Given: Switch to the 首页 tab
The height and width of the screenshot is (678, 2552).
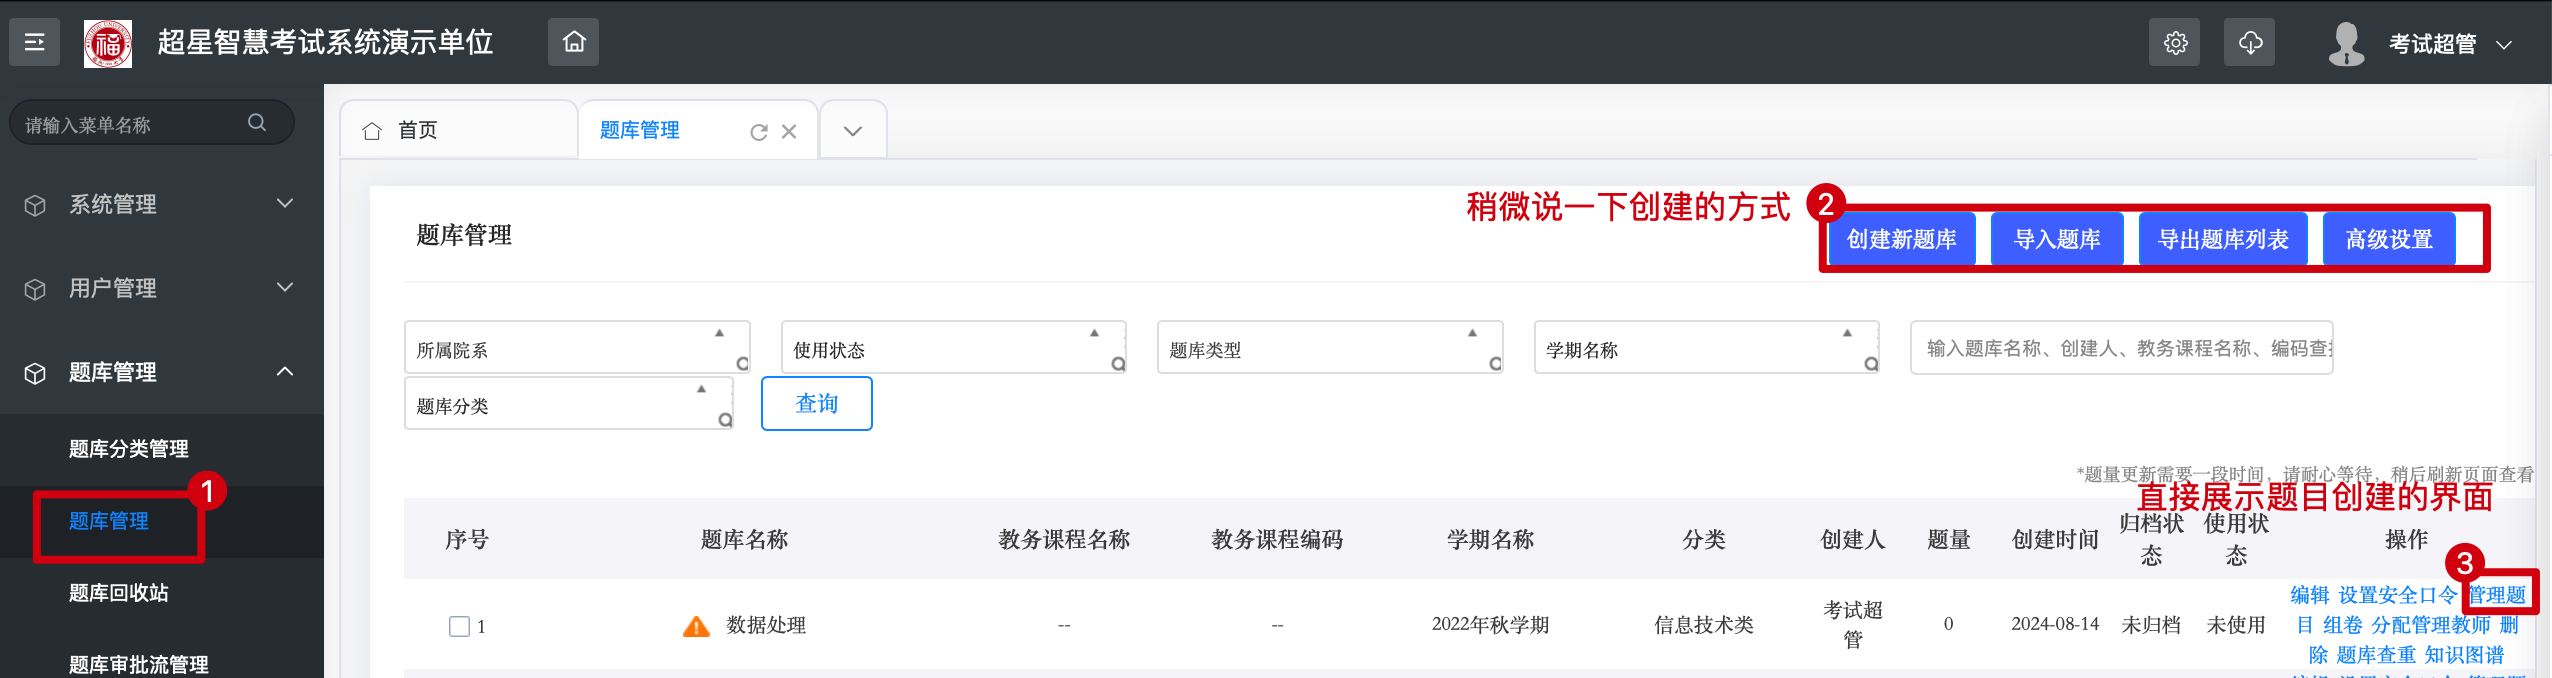Looking at the screenshot, I should pos(417,131).
